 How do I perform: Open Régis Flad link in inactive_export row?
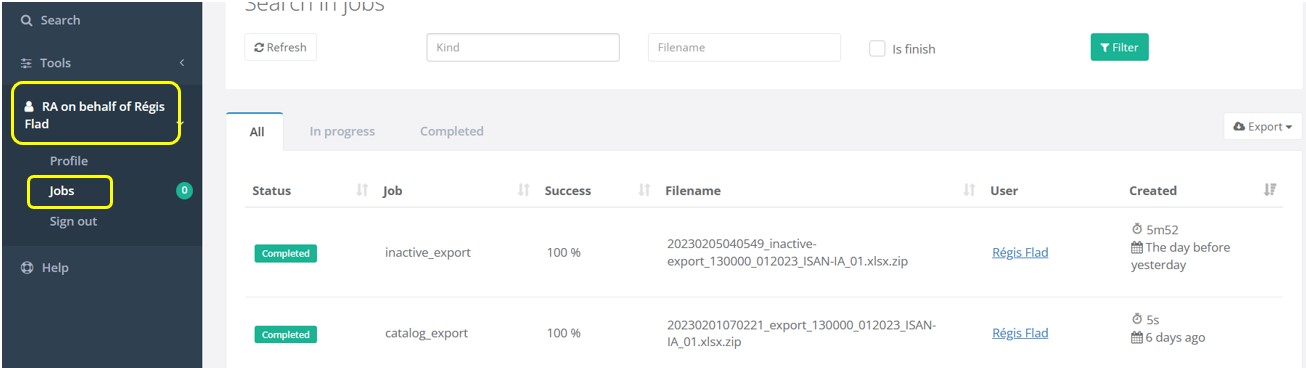[x=1020, y=253]
